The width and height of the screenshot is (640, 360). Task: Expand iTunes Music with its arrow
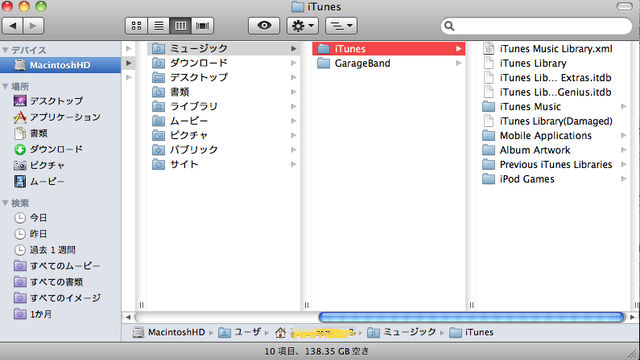point(624,107)
